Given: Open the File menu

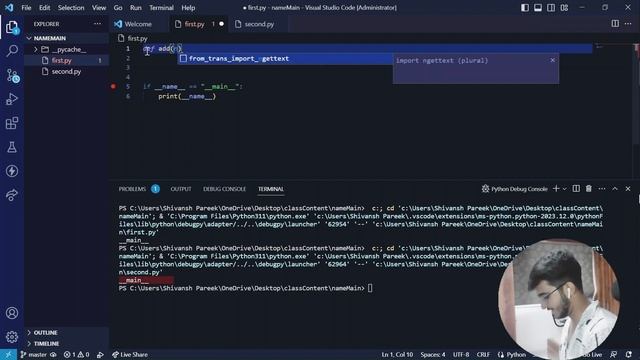Looking at the screenshot, I should (26, 8).
